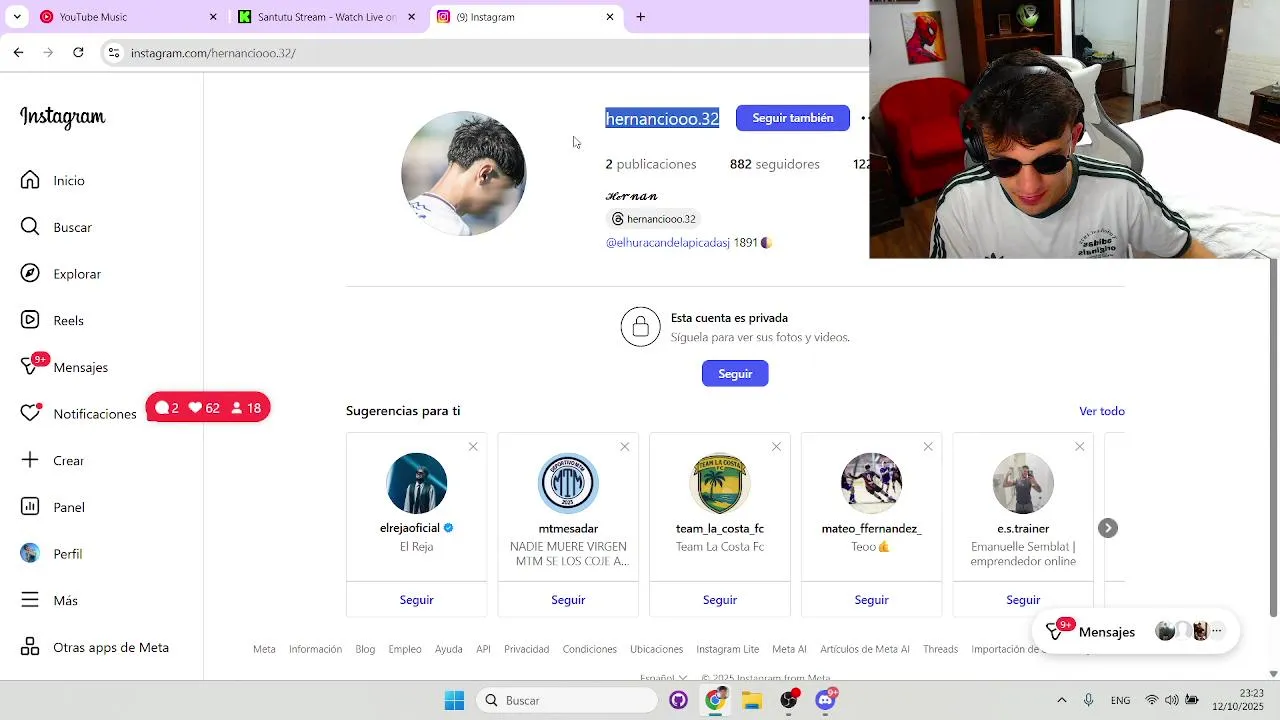Click the Threads badge hernanciooo.32
1280x720 pixels.
pos(652,219)
